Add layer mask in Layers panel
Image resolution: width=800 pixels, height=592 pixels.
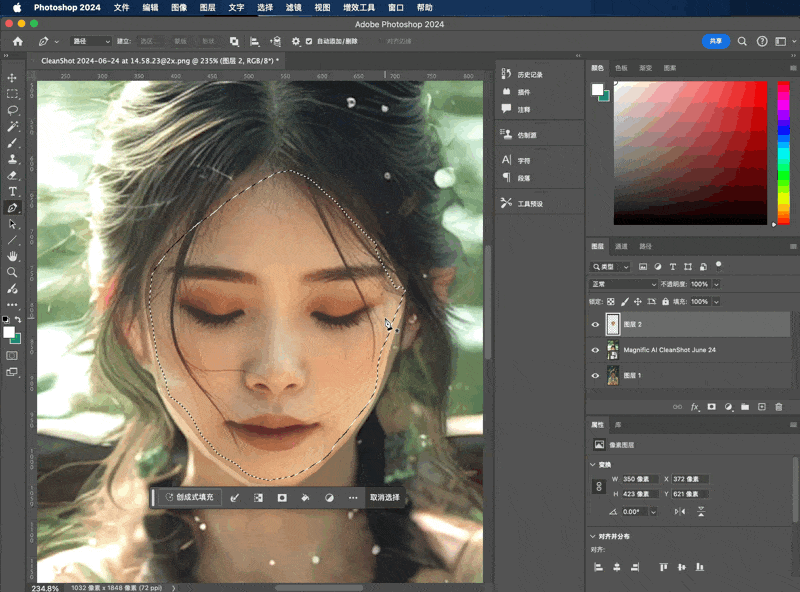pyautogui.click(x=711, y=407)
